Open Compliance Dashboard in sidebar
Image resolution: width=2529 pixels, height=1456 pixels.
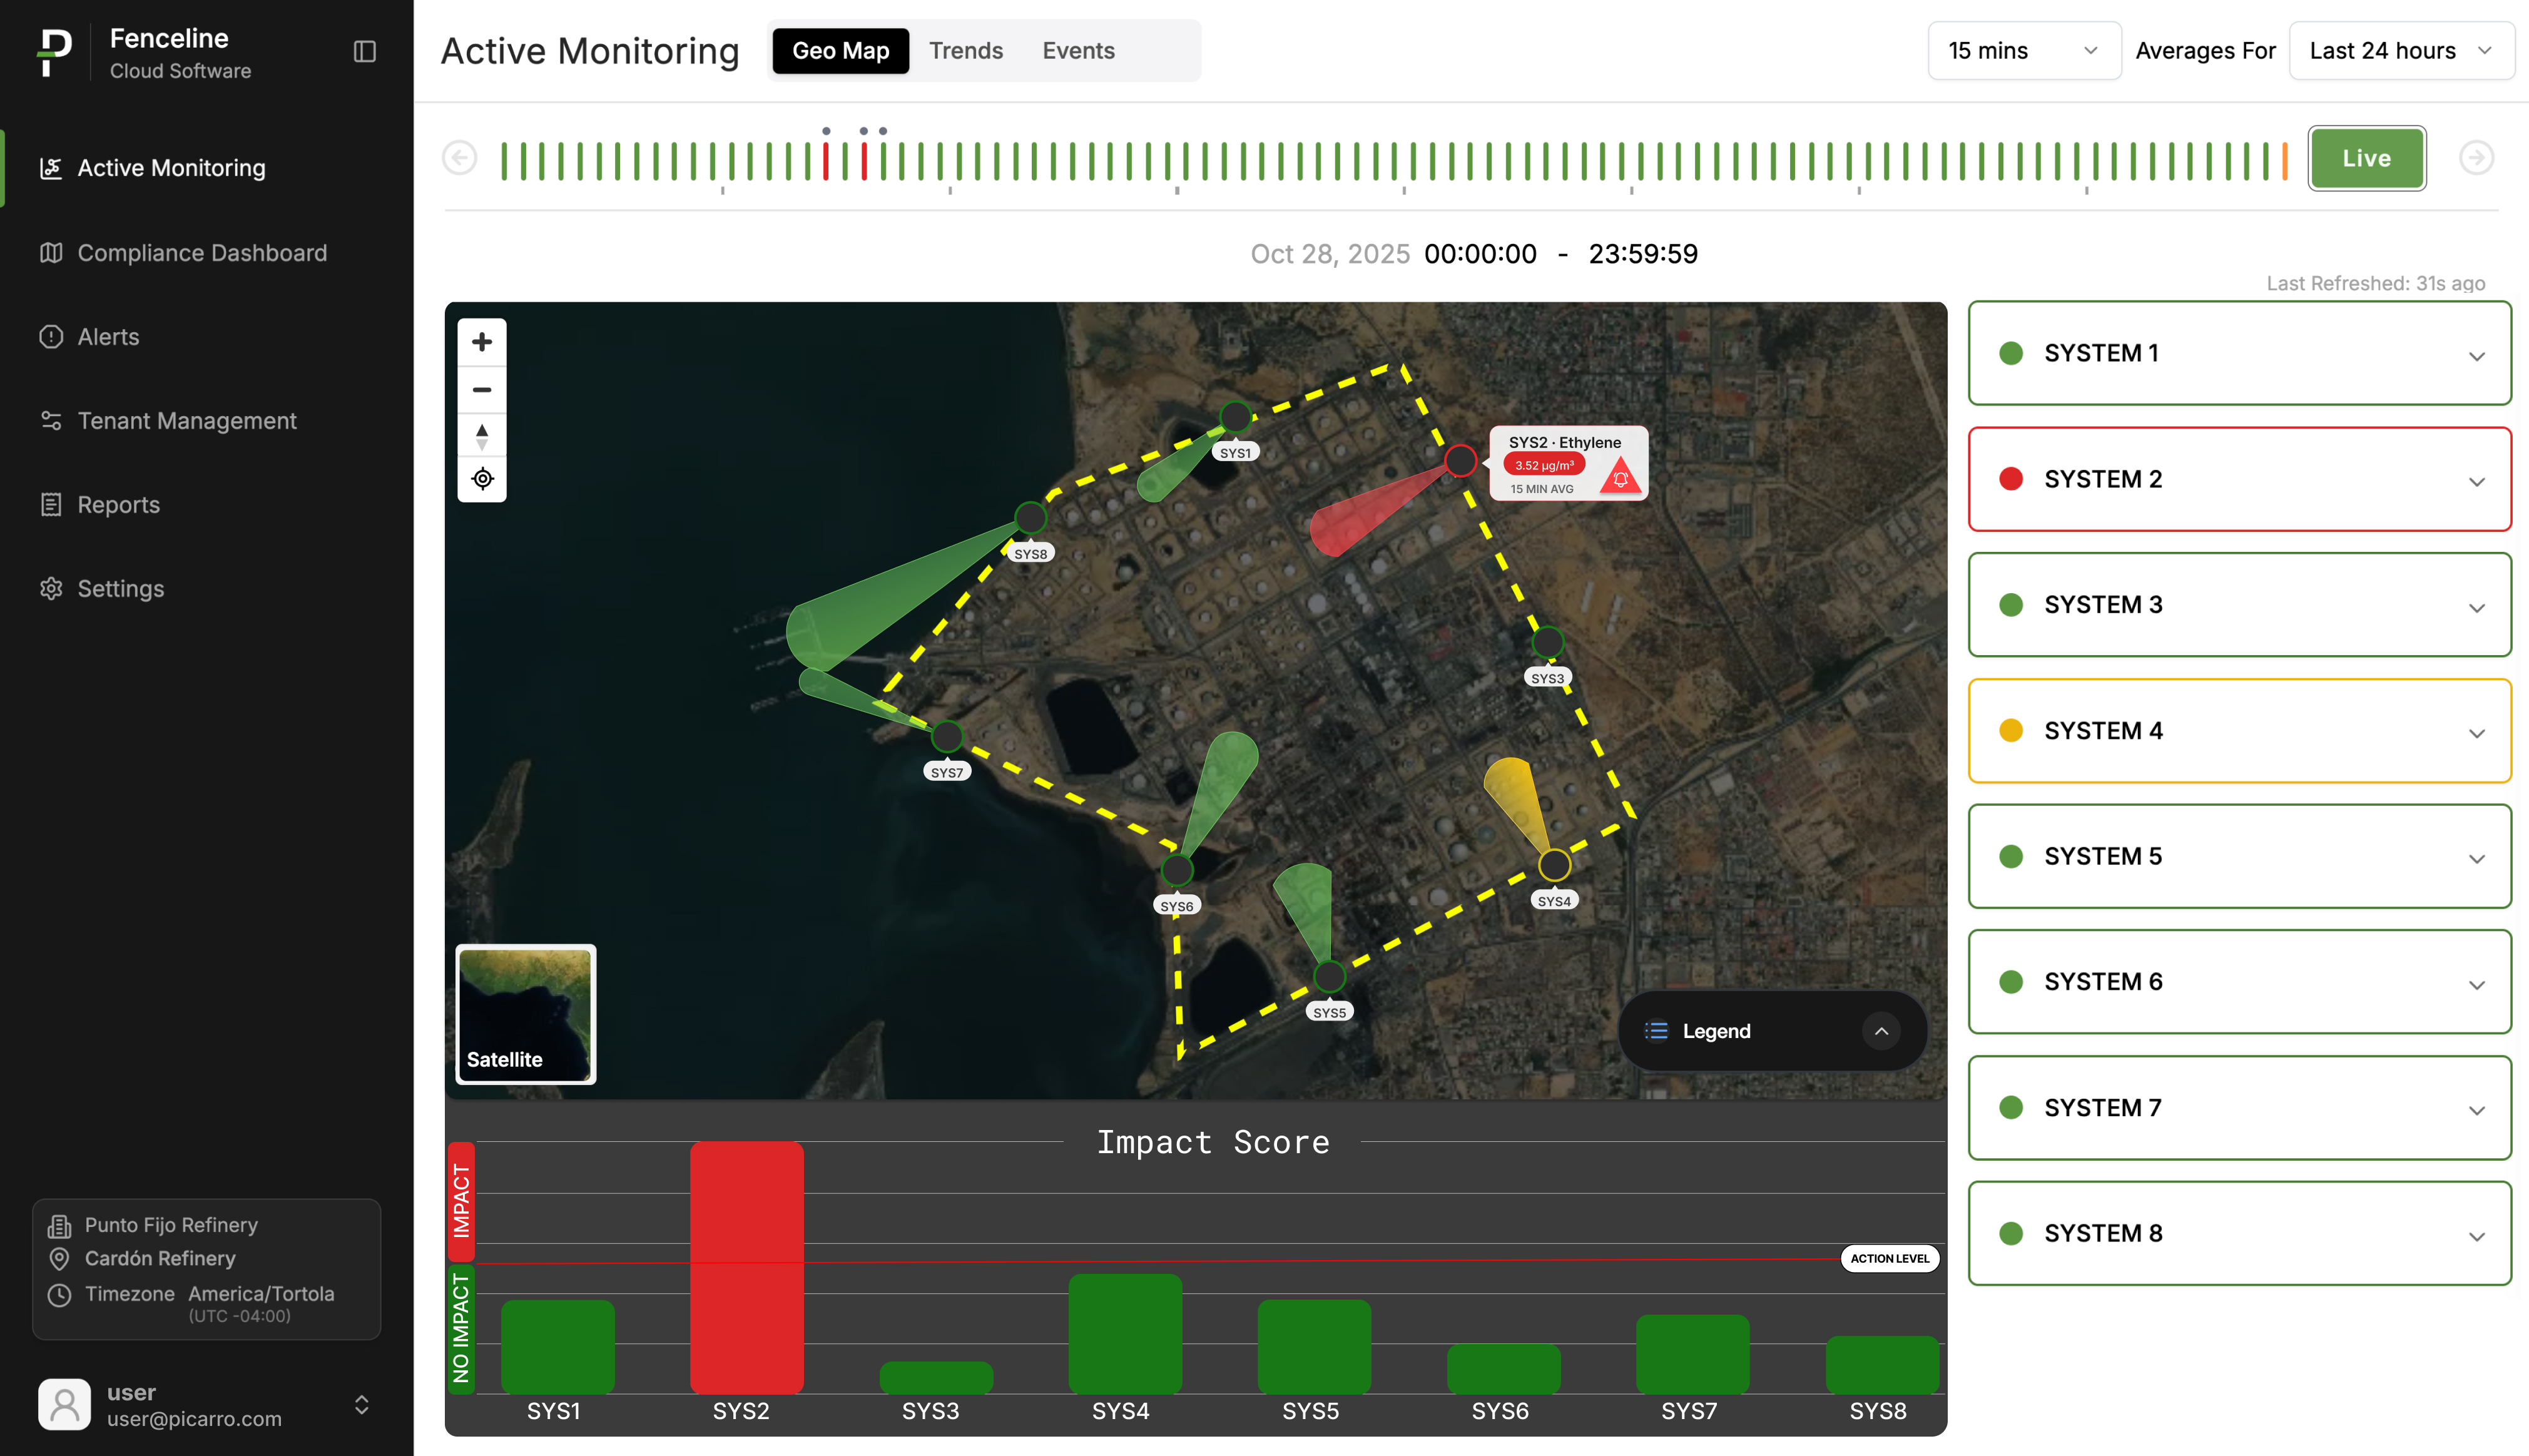coord(202,253)
